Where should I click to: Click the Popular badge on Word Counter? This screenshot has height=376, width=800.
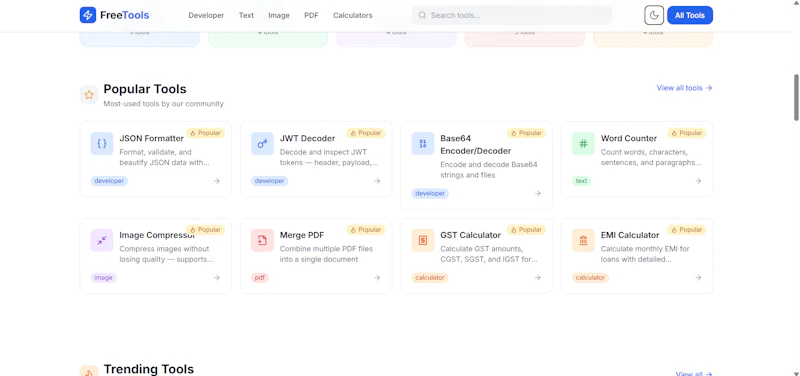pyautogui.click(x=687, y=133)
